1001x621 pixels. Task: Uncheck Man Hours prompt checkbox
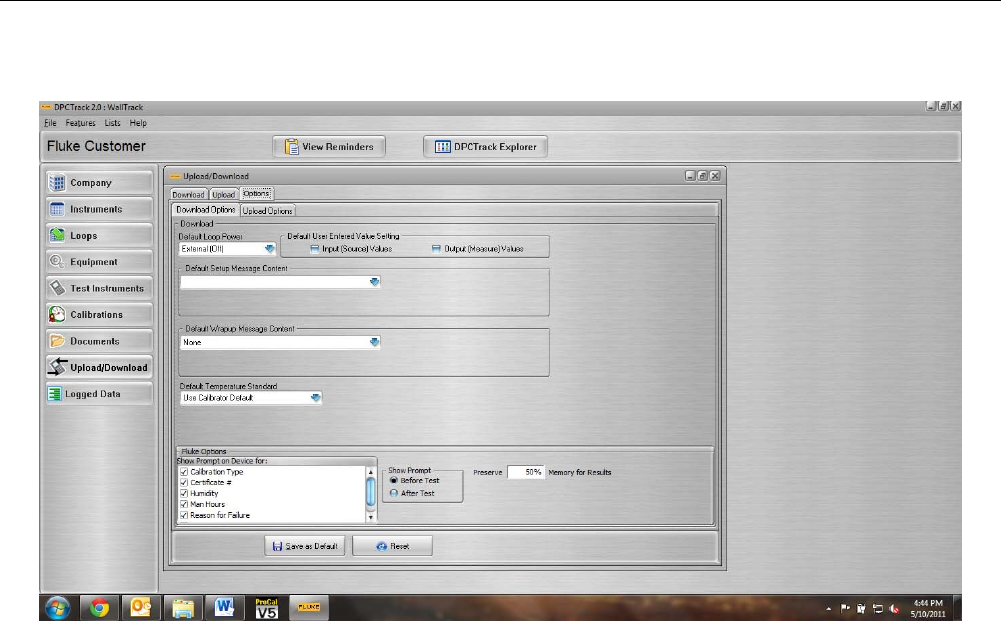point(184,504)
